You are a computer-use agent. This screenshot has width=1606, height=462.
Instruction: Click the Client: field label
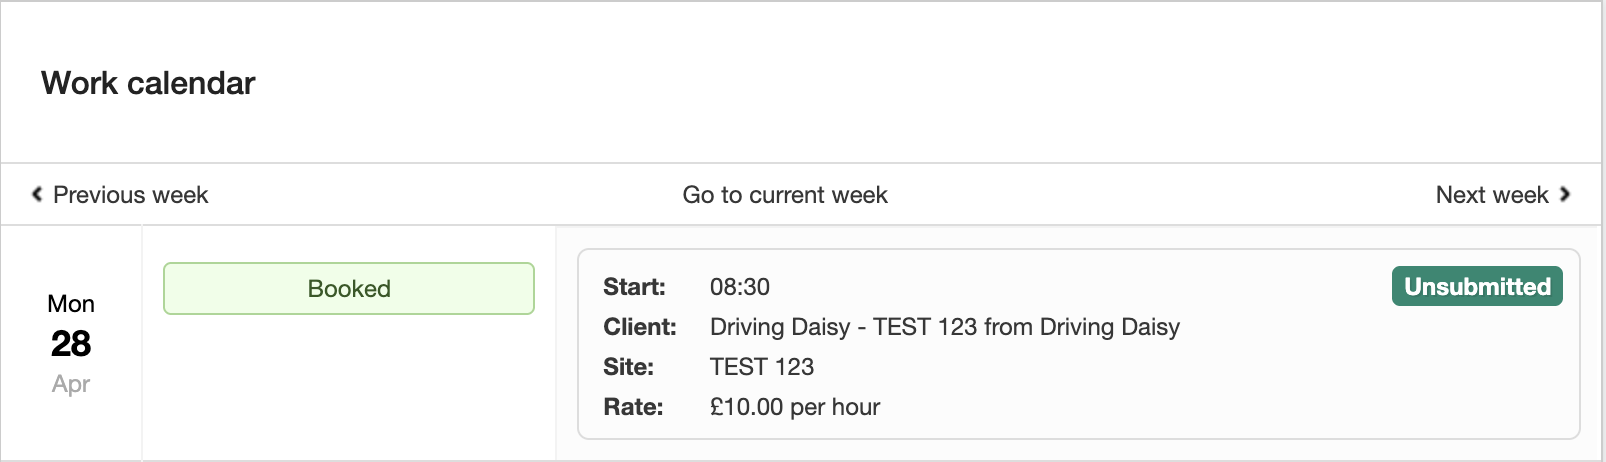click(x=640, y=327)
